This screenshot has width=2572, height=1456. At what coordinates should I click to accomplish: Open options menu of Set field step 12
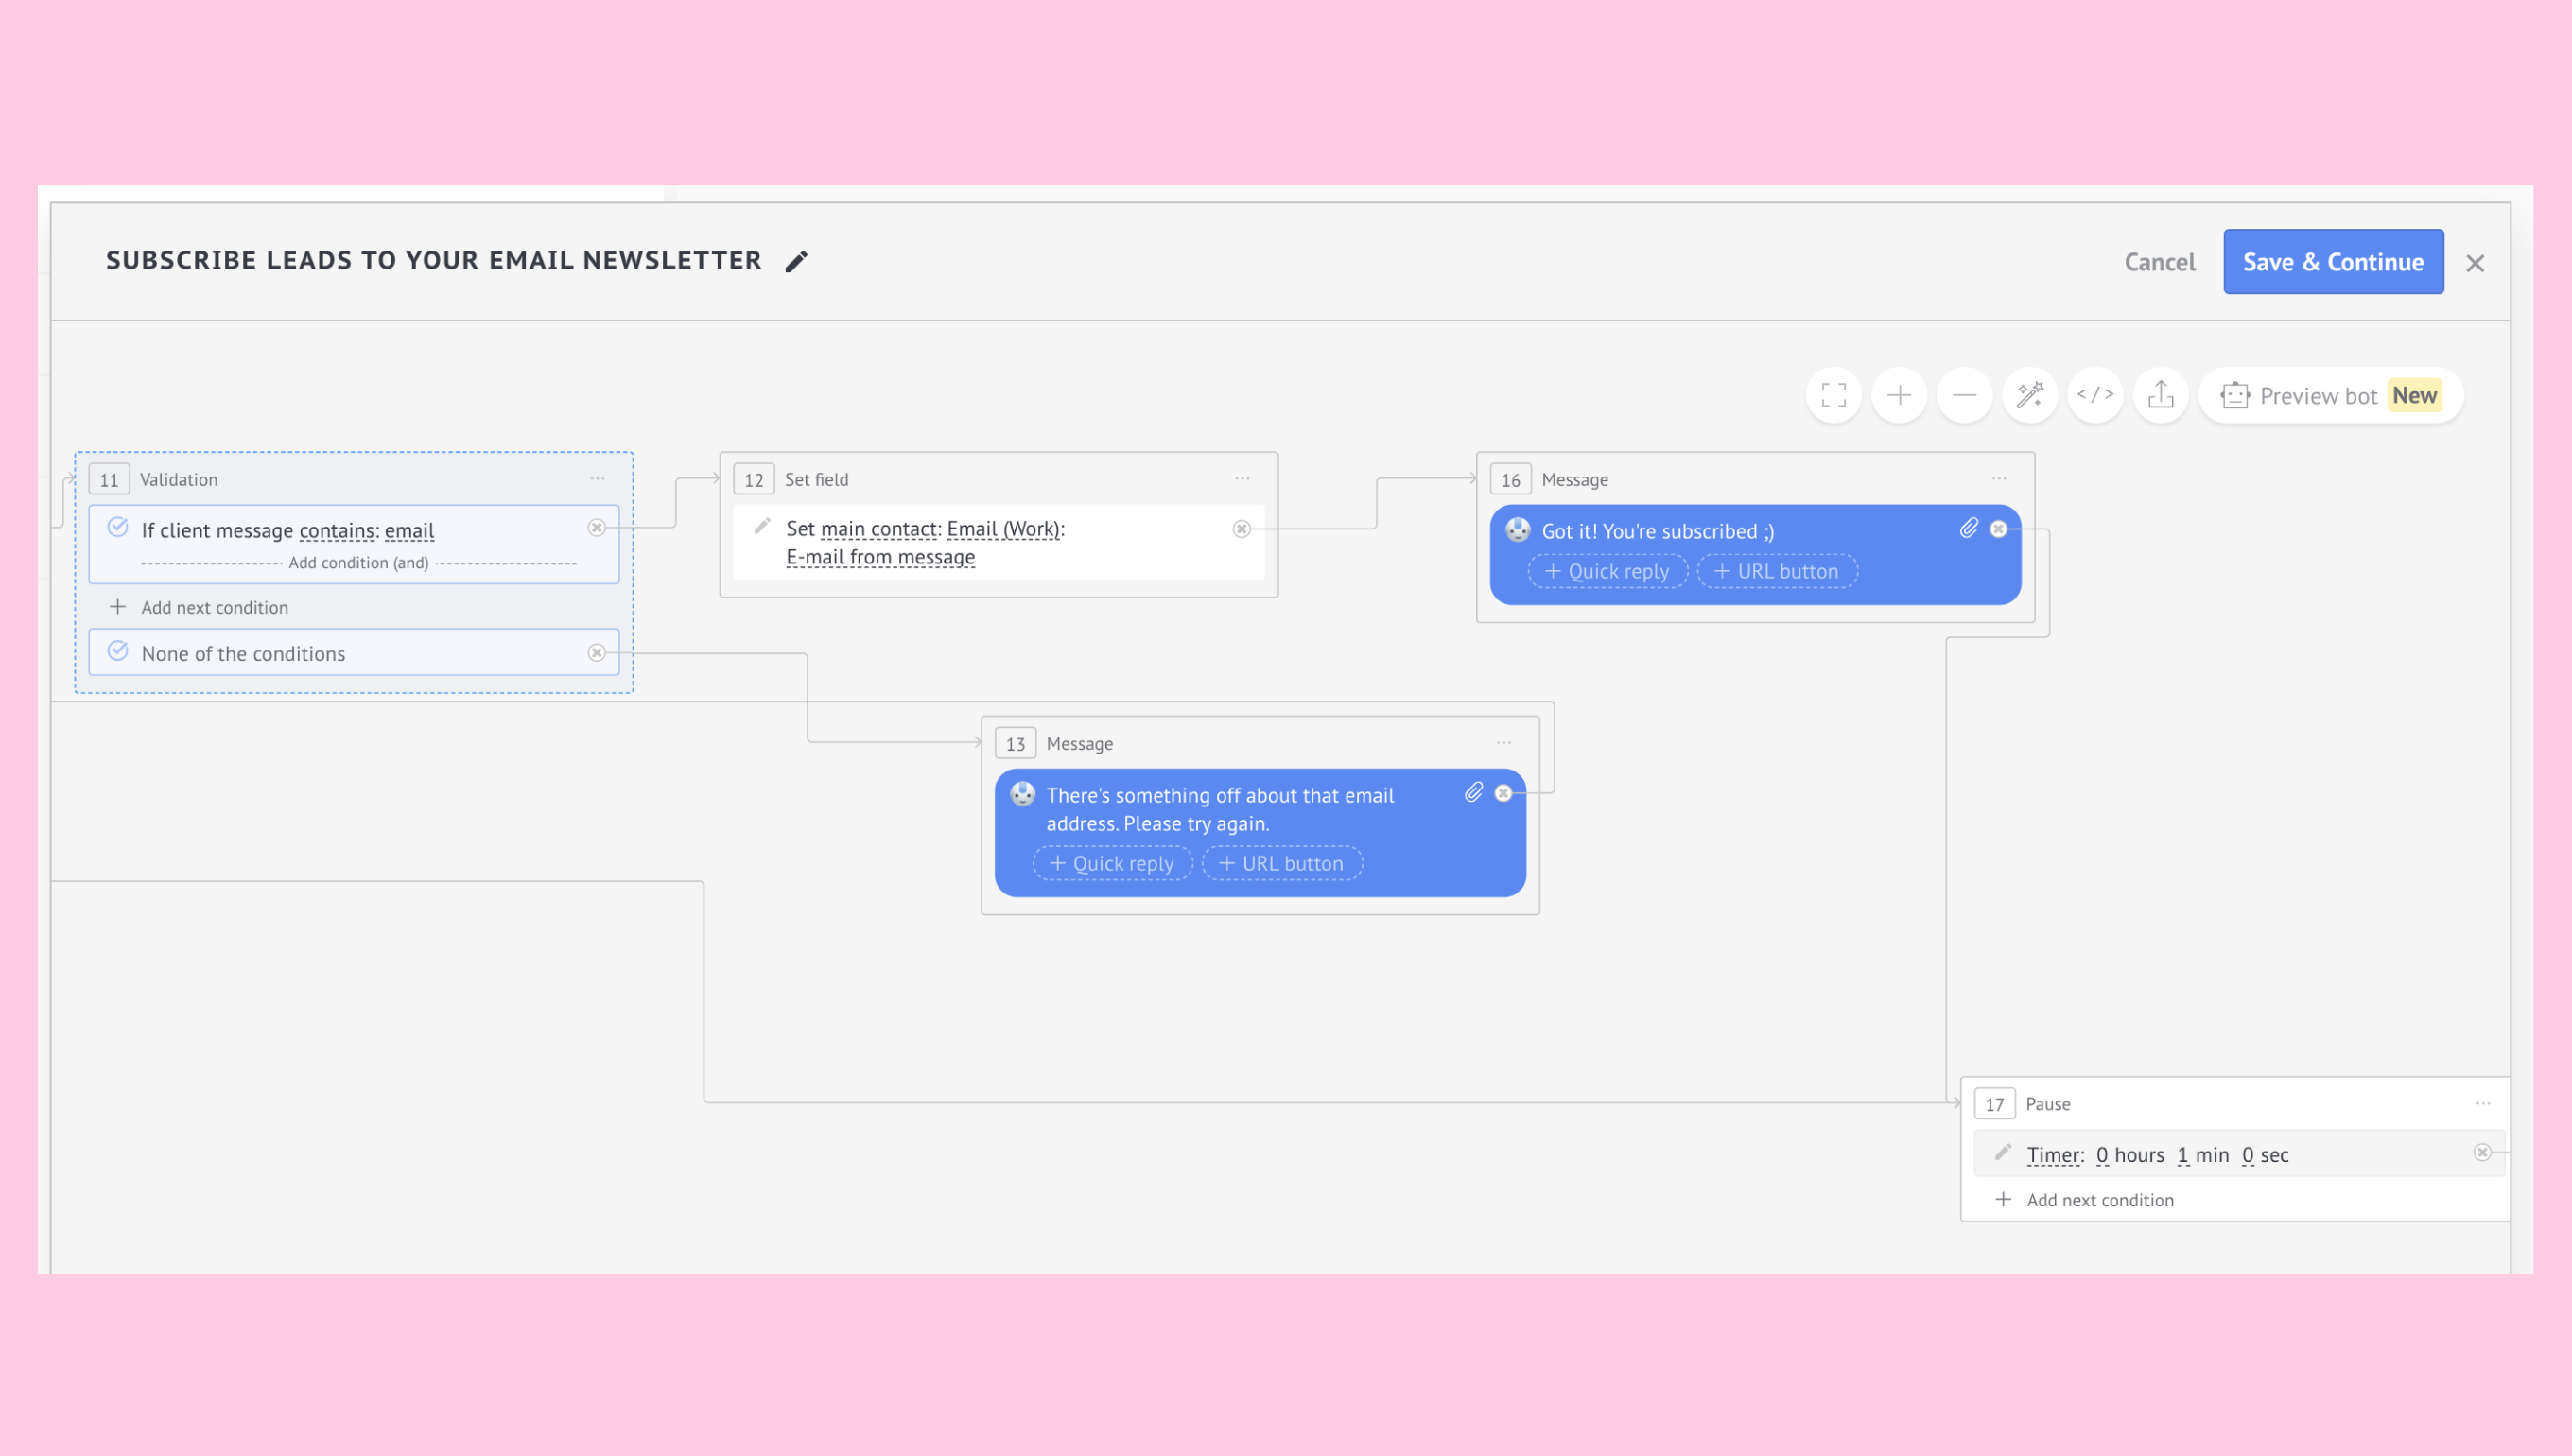pyautogui.click(x=1242, y=479)
